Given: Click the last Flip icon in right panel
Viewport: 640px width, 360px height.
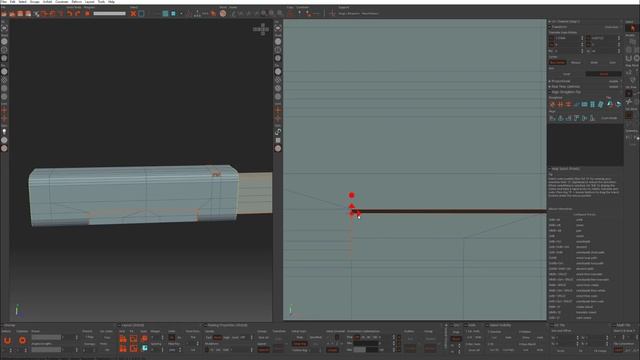Looking at the screenshot, I should tap(618, 104).
